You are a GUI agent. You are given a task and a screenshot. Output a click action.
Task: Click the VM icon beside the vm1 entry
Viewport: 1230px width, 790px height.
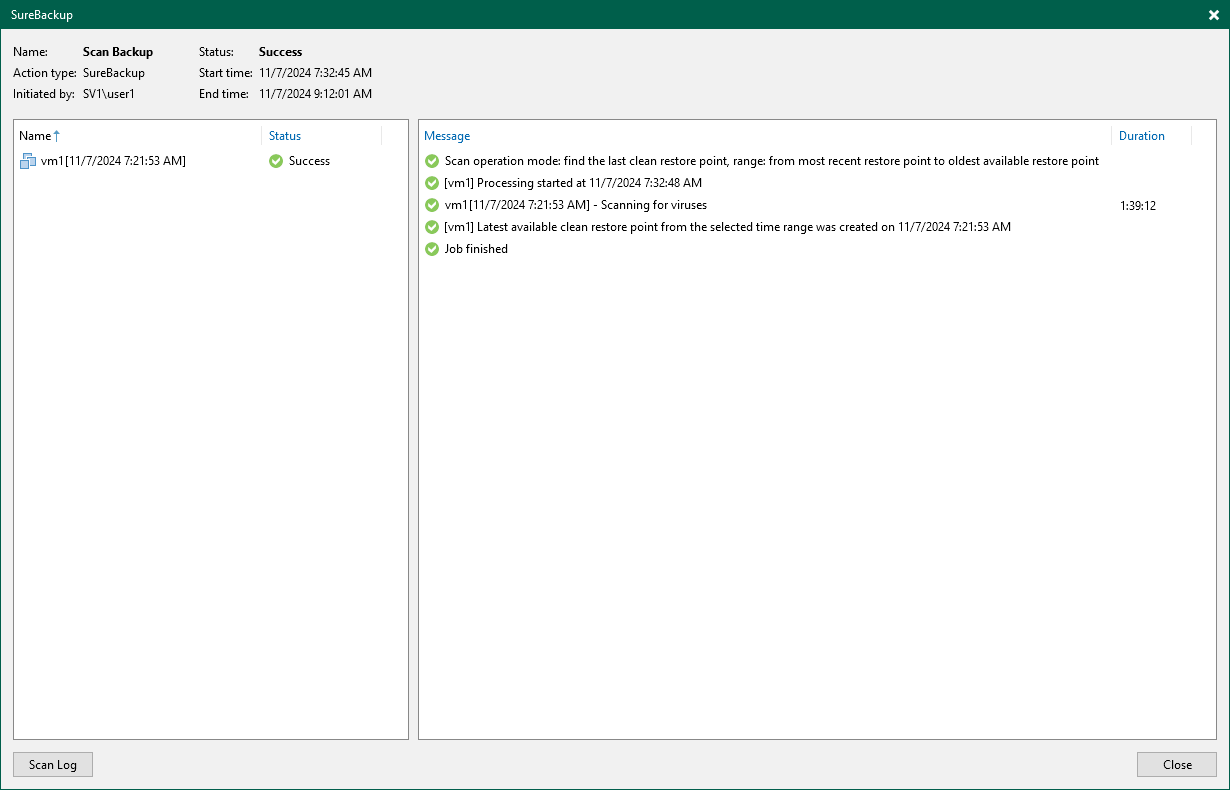coord(28,160)
